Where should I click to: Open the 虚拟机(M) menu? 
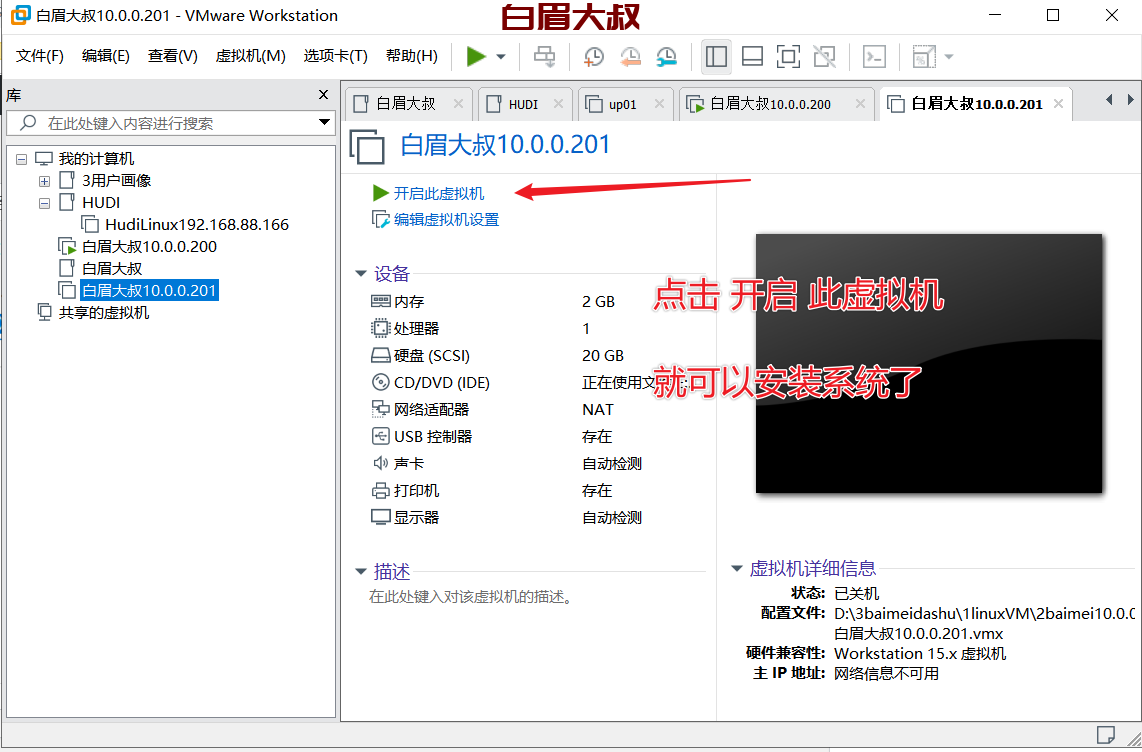pyautogui.click(x=251, y=56)
